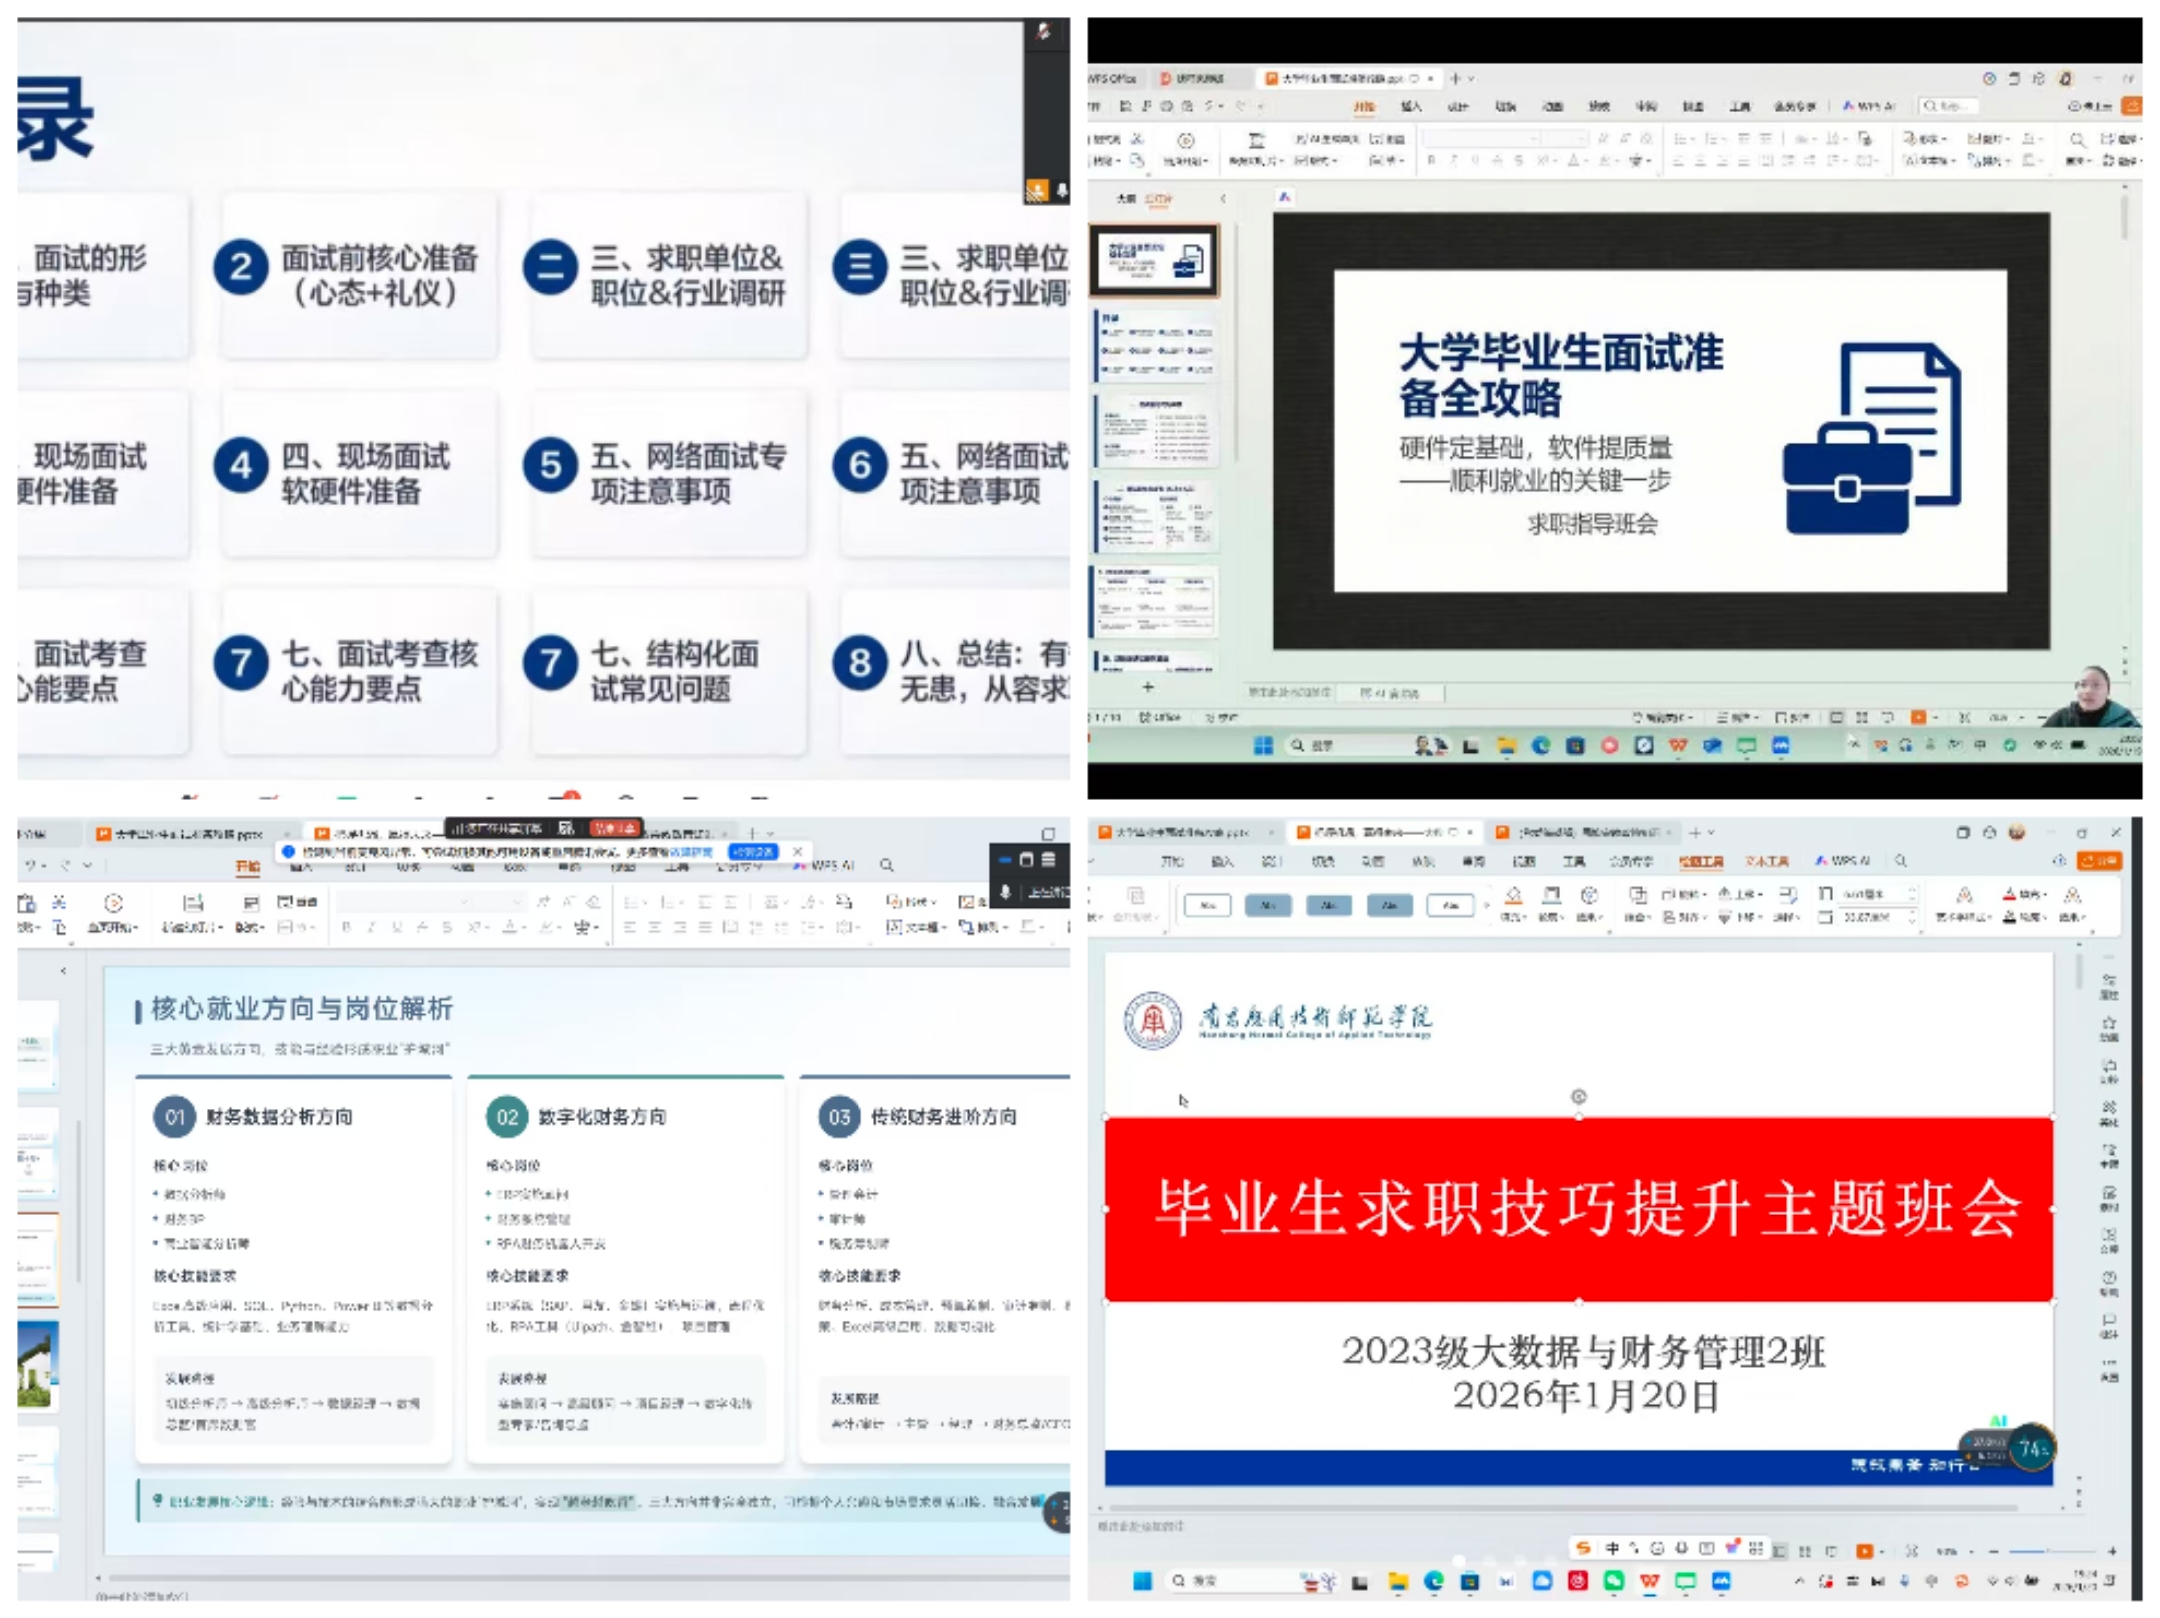This screenshot has height=1618, width=2160.
Task: Click slideshow play icon in 面试全攻略 window
Action: click(1185, 141)
